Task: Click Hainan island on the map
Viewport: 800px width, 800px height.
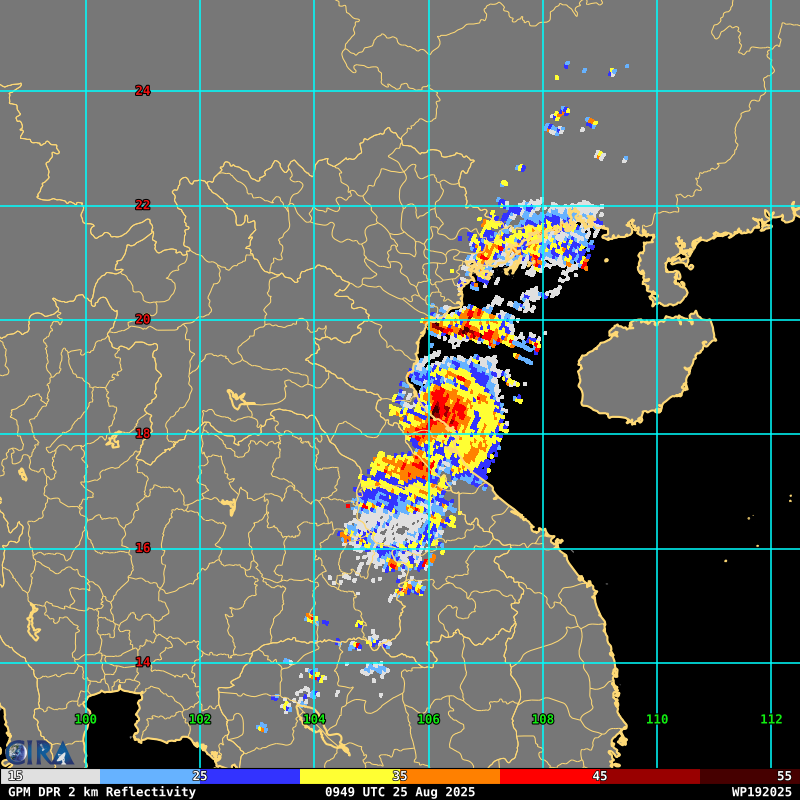Action: coord(647,368)
